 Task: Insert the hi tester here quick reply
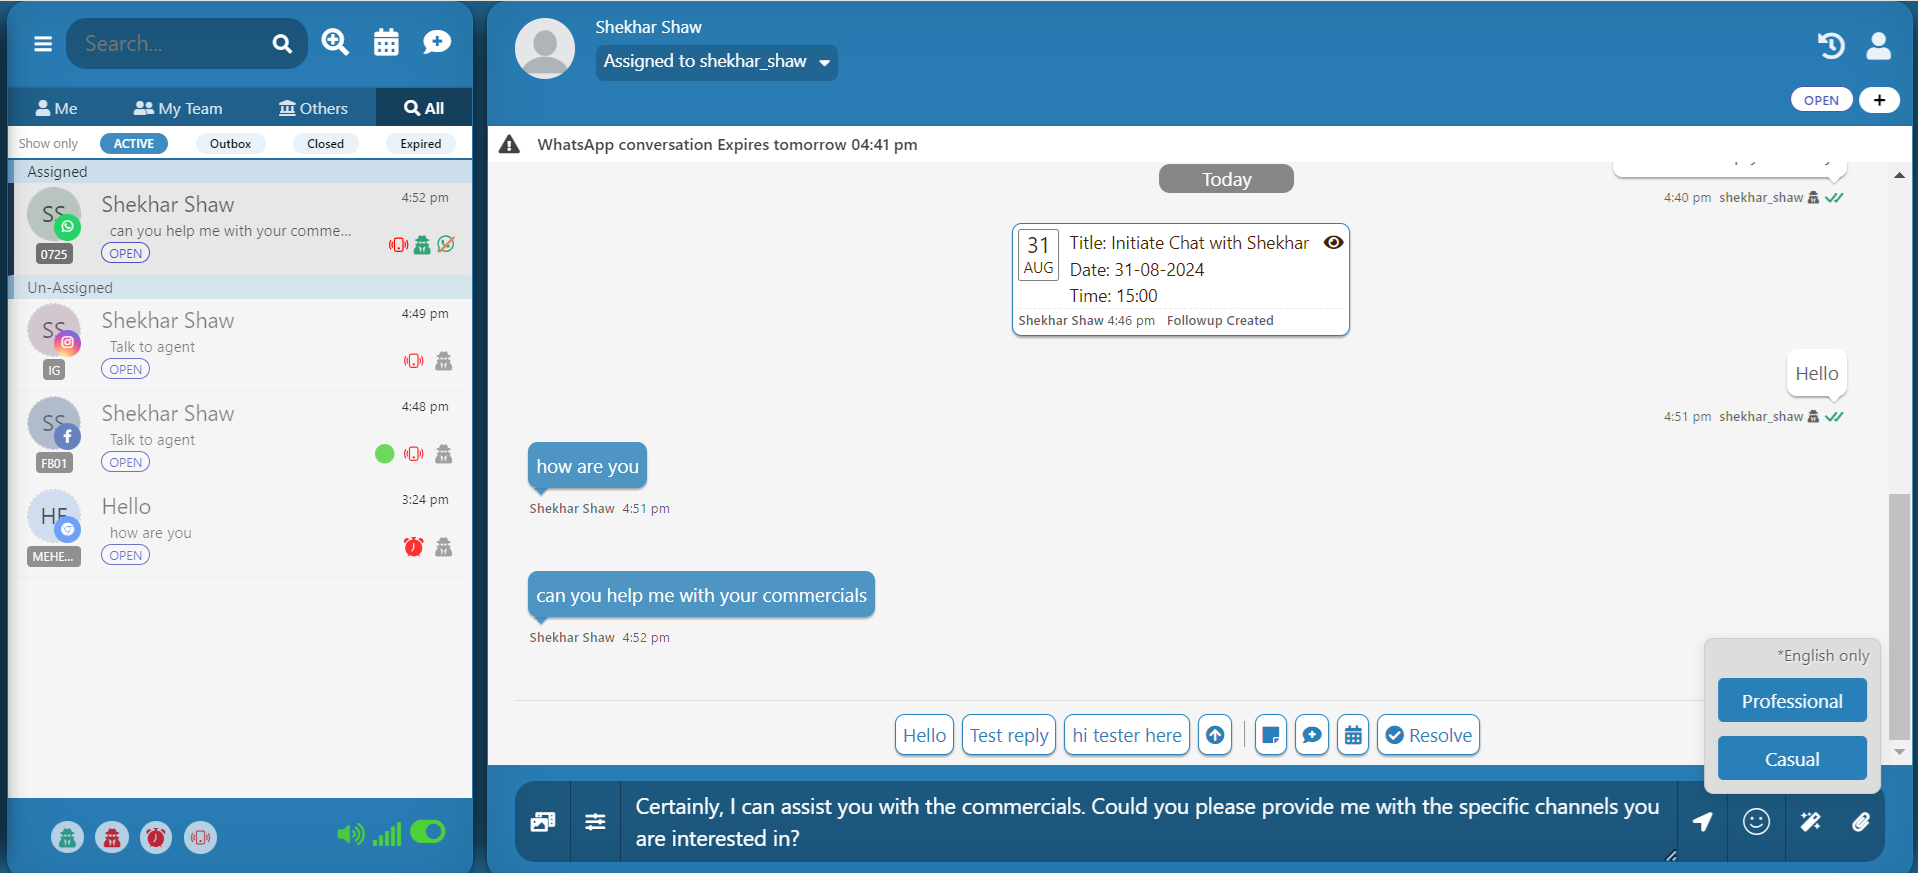(x=1127, y=735)
